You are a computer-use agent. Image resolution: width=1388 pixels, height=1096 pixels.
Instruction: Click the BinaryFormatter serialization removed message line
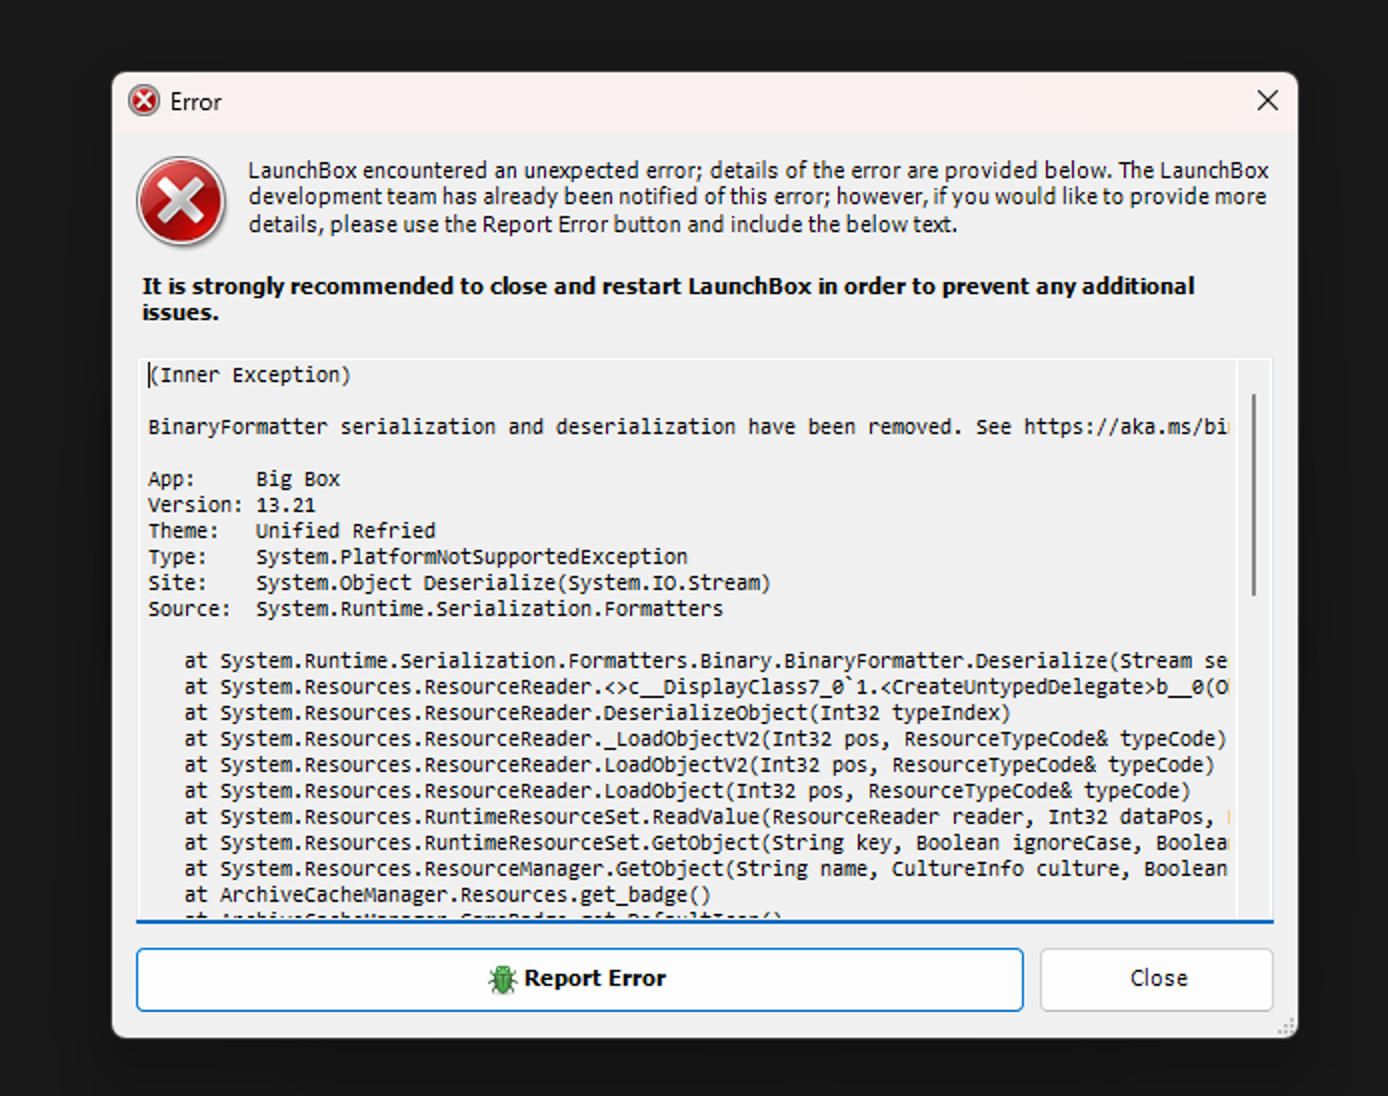pyautogui.click(x=688, y=427)
